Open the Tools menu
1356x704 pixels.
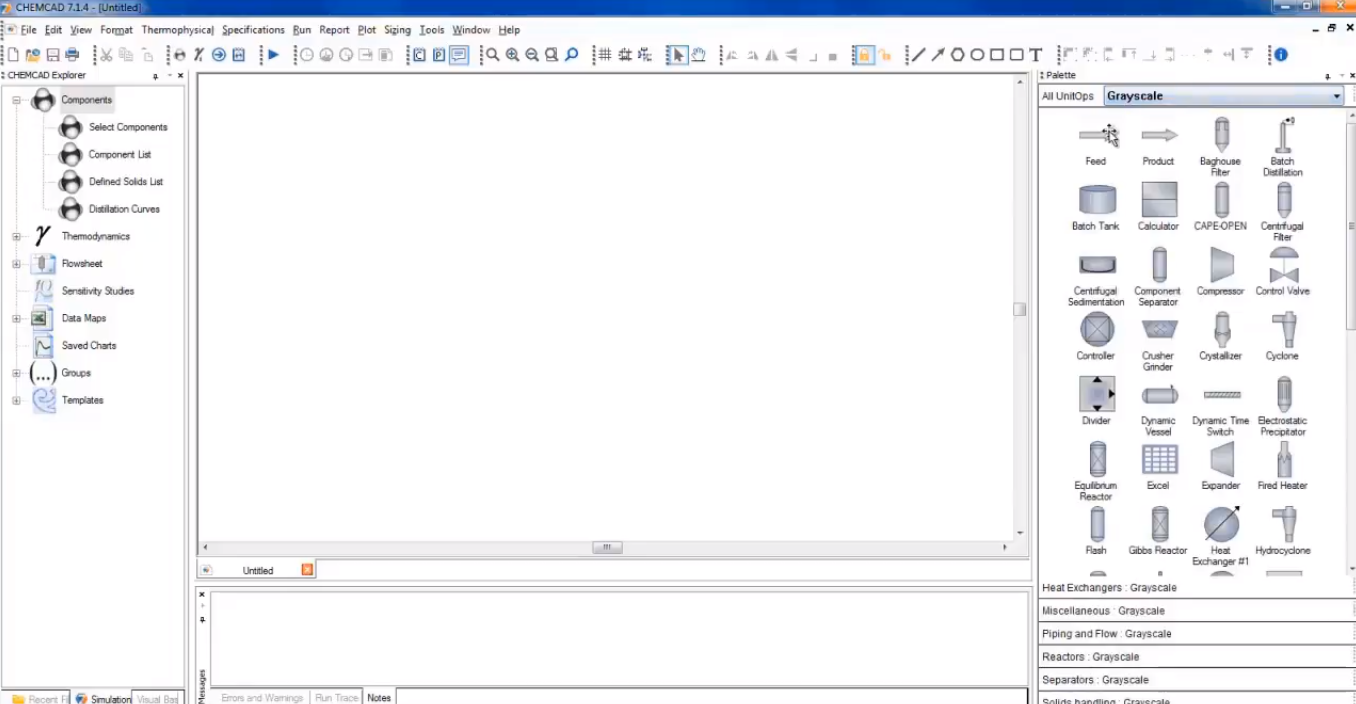click(x=432, y=30)
